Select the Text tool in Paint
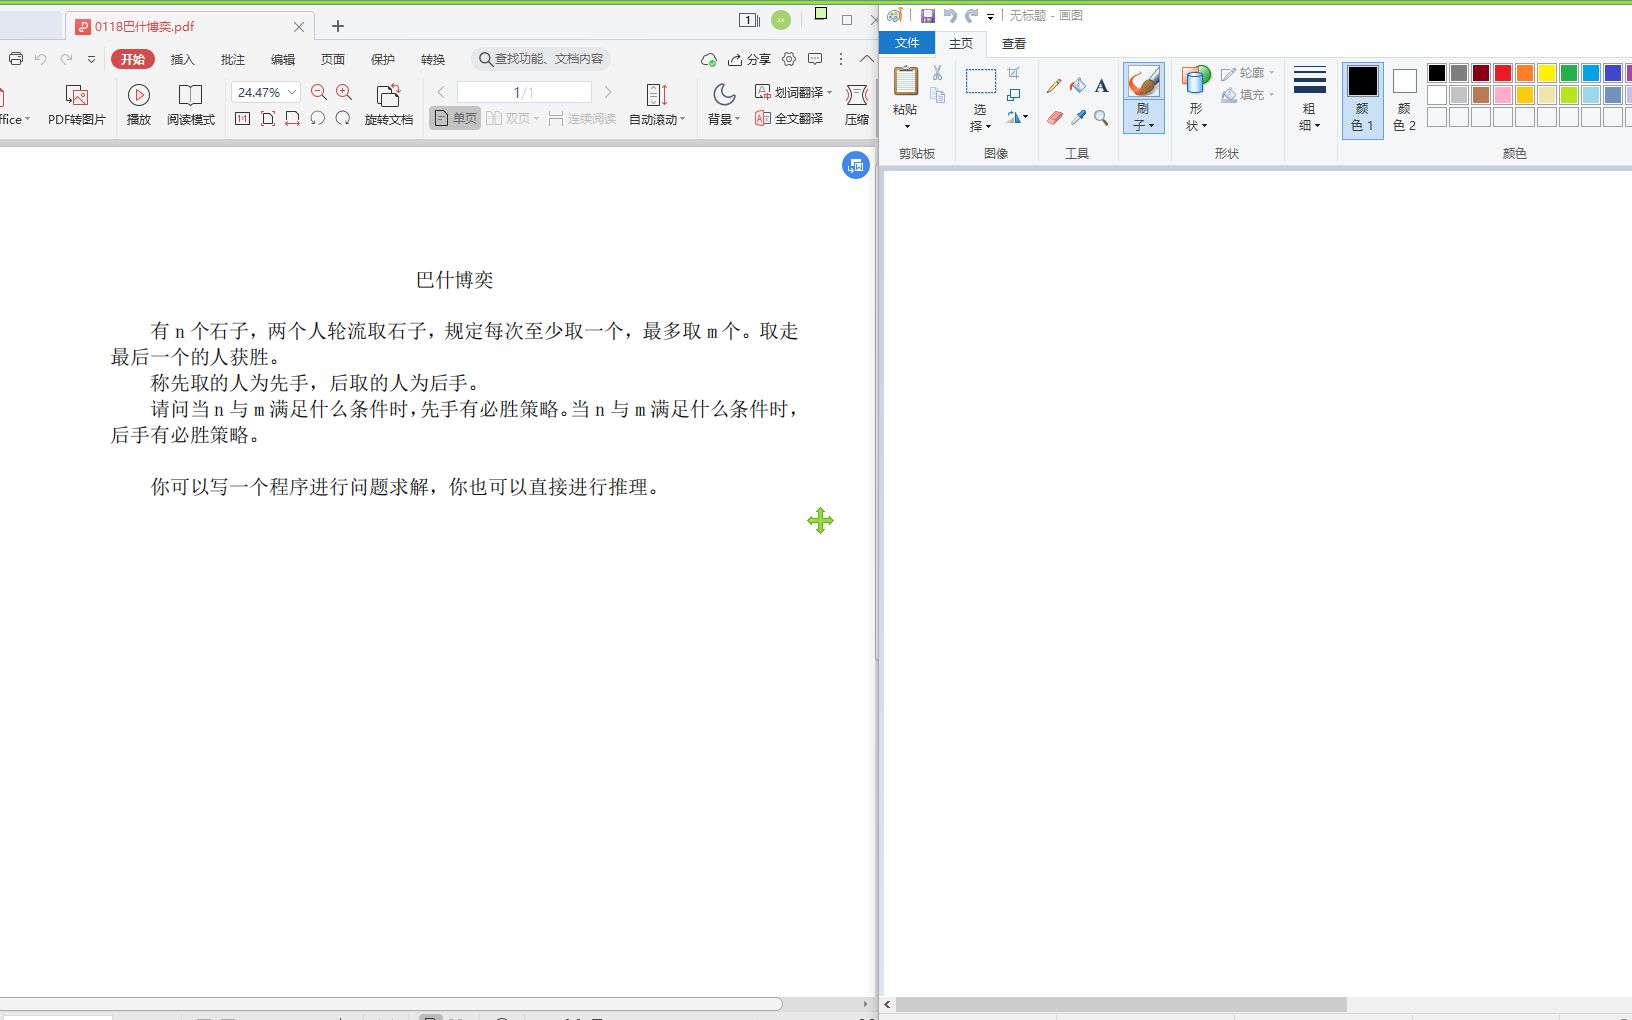Image resolution: width=1632 pixels, height=1020 pixels. point(1101,86)
